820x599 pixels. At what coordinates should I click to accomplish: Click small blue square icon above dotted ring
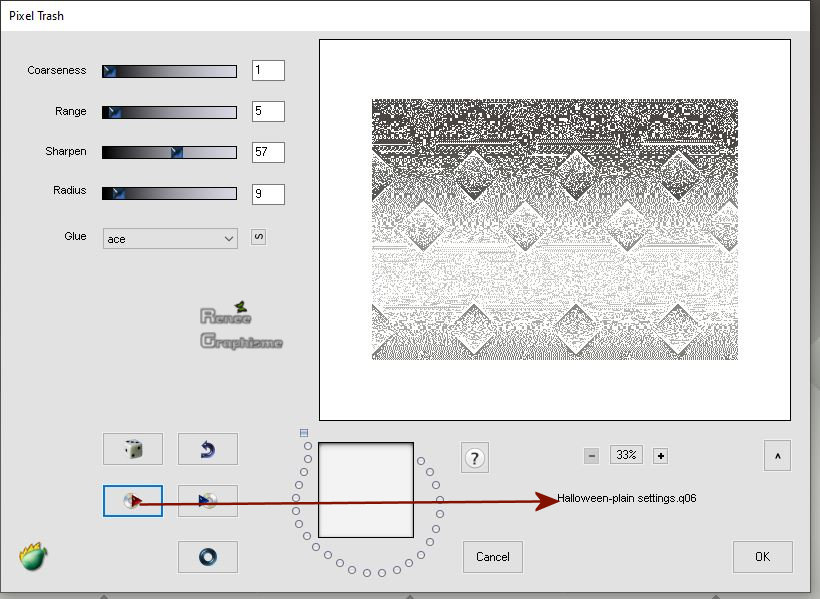tap(304, 433)
